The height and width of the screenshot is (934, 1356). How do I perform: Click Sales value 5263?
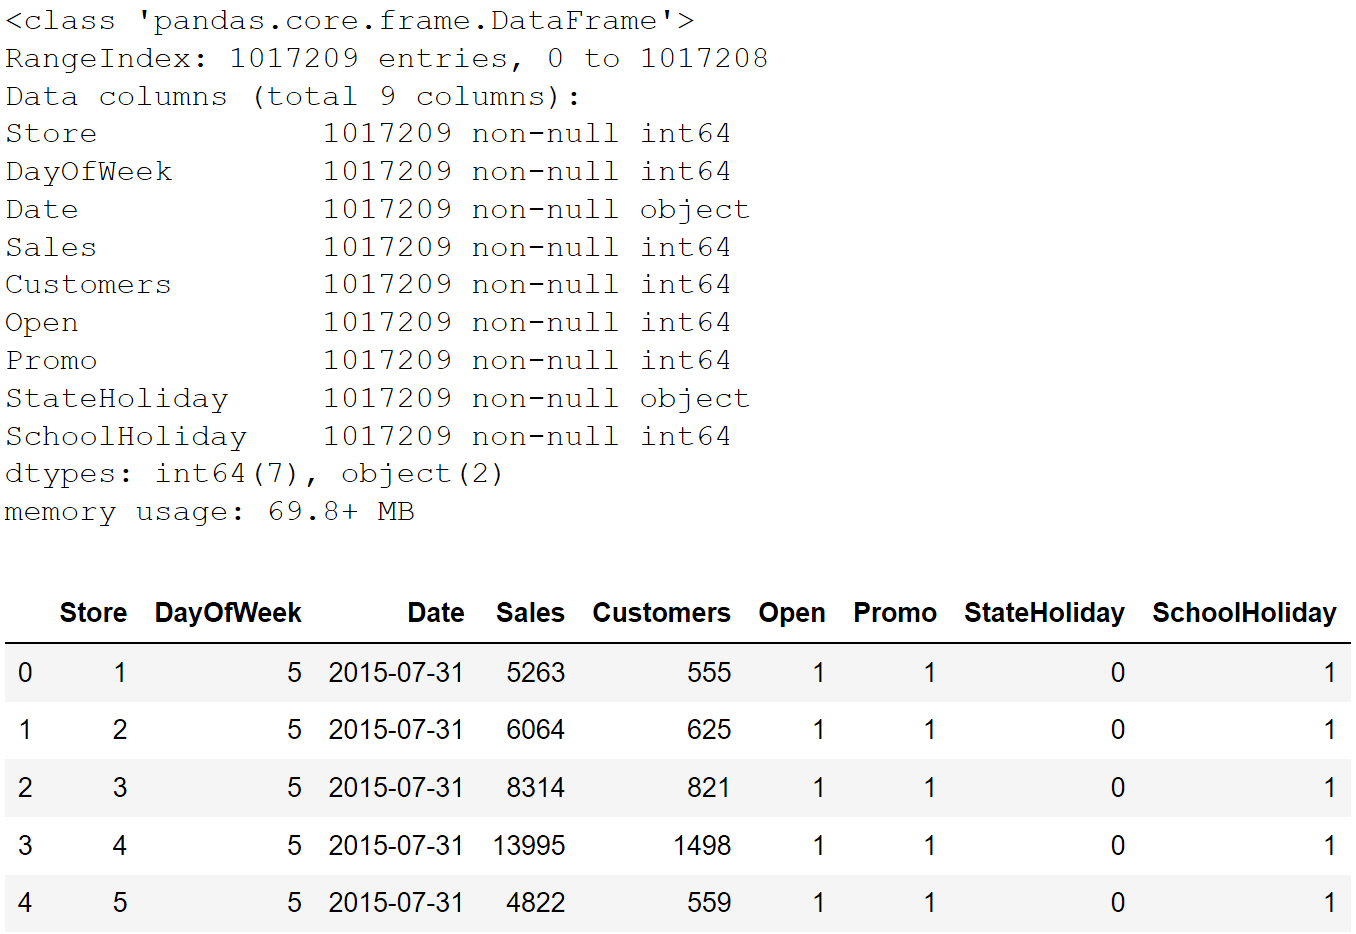[x=536, y=673]
